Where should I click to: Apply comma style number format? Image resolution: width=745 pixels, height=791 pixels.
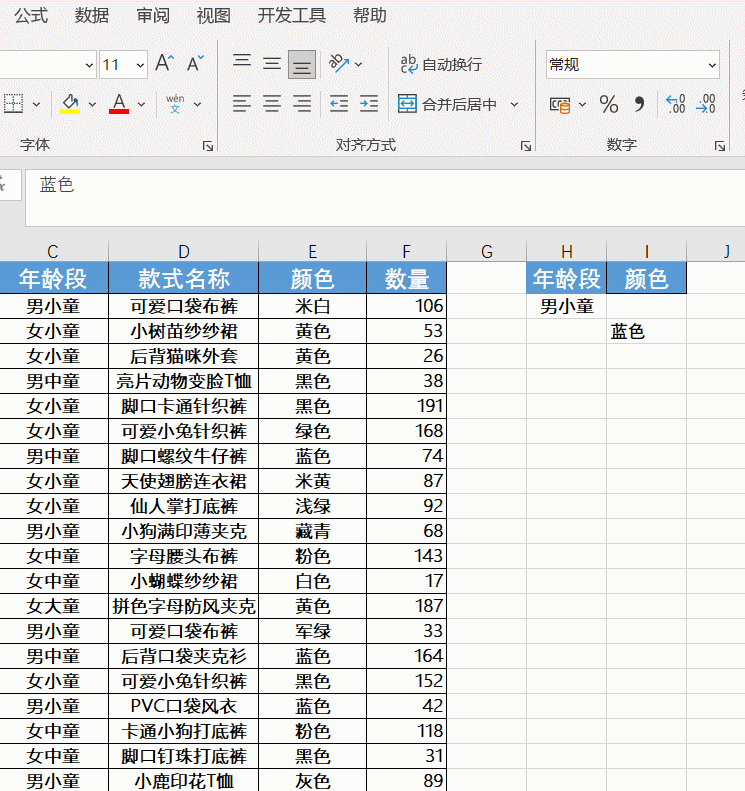[639, 104]
